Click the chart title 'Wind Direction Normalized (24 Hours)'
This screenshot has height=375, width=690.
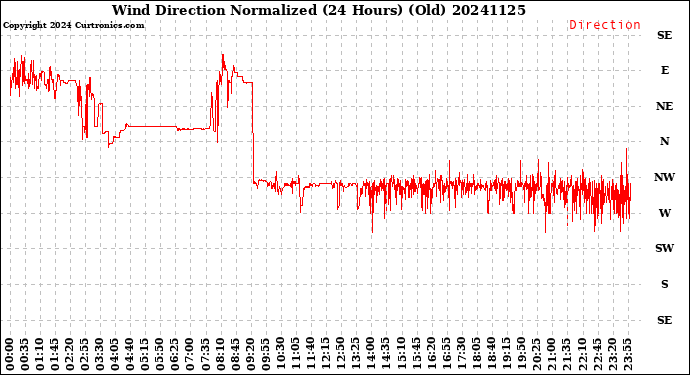tap(257, 10)
